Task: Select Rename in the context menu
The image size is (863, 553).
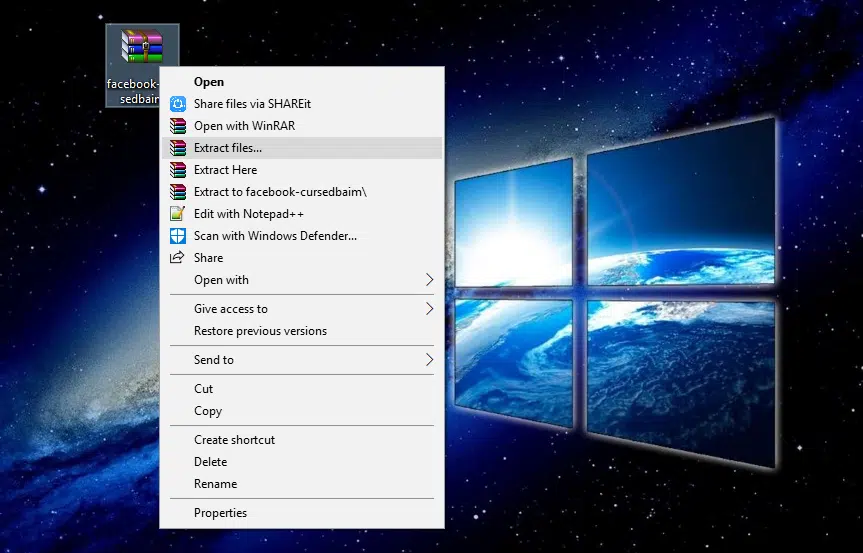Action: (x=216, y=484)
